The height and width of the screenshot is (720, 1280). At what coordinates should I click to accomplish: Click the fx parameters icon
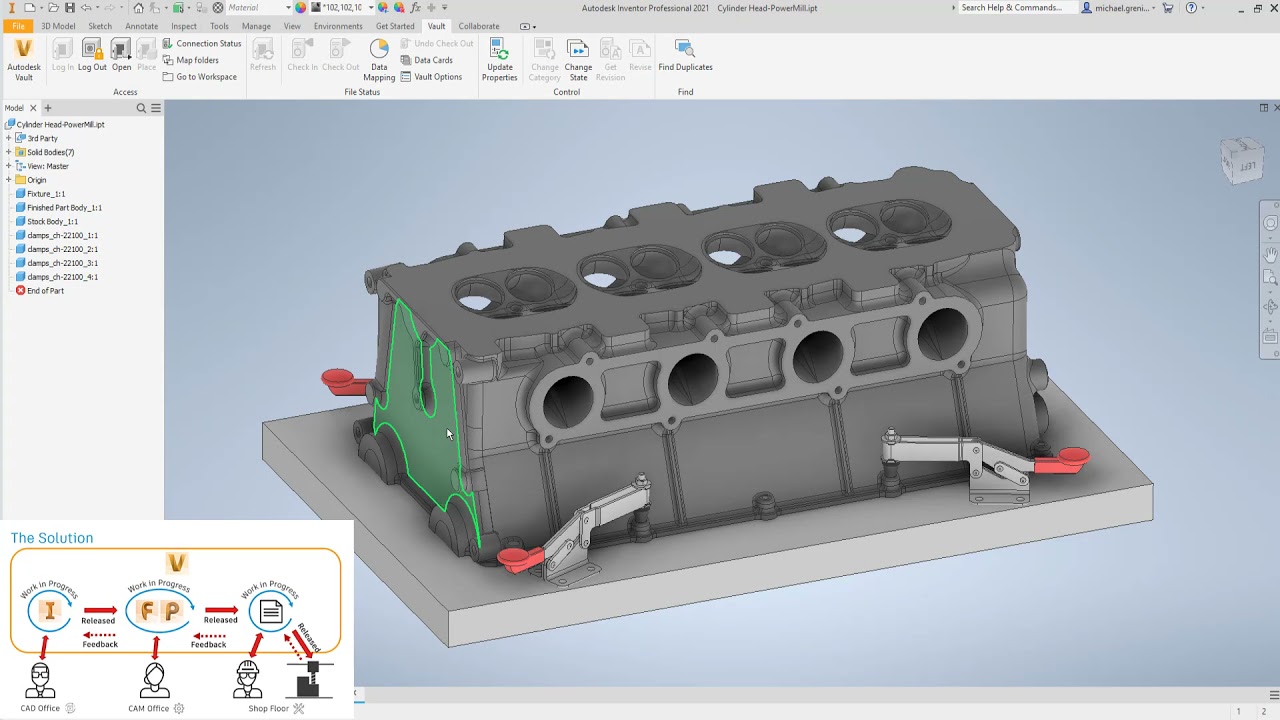tap(414, 8)
